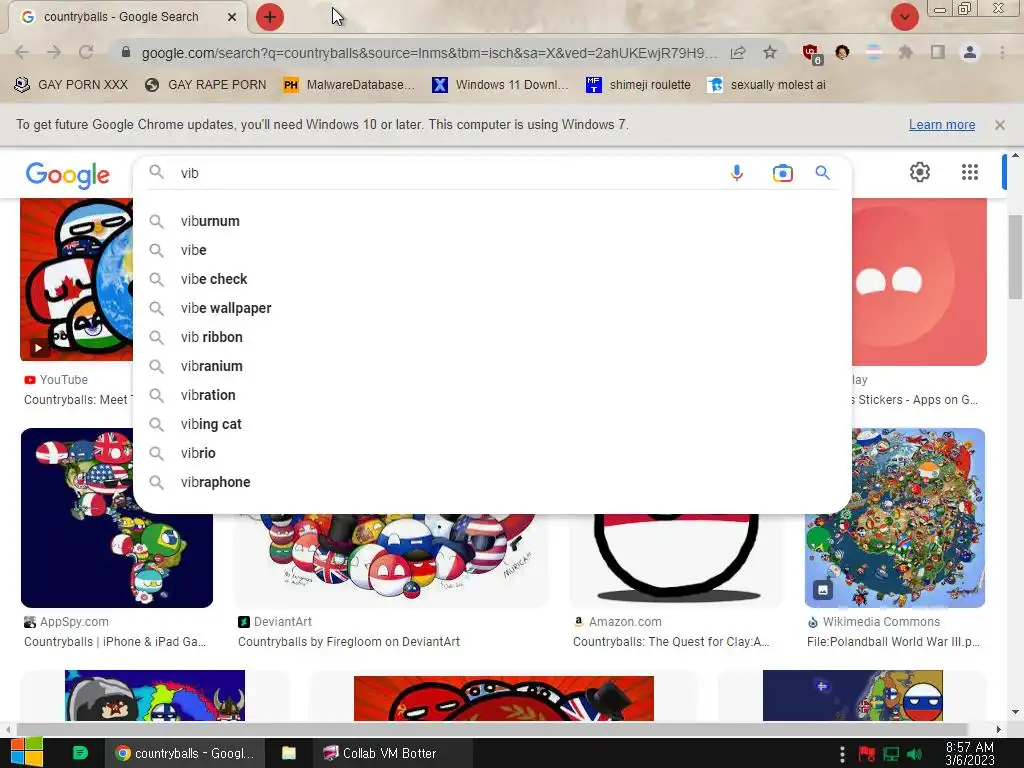Open the Chrome profile avatar icon
Image resolution: width=1024 pixels, height=768 pixels.
[970, 52]
